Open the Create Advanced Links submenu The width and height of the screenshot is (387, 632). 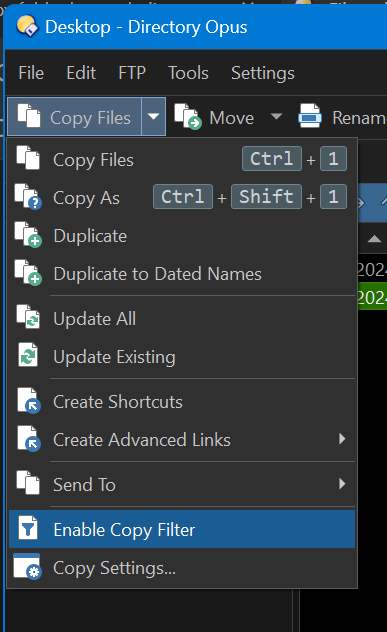click(182, 439)
